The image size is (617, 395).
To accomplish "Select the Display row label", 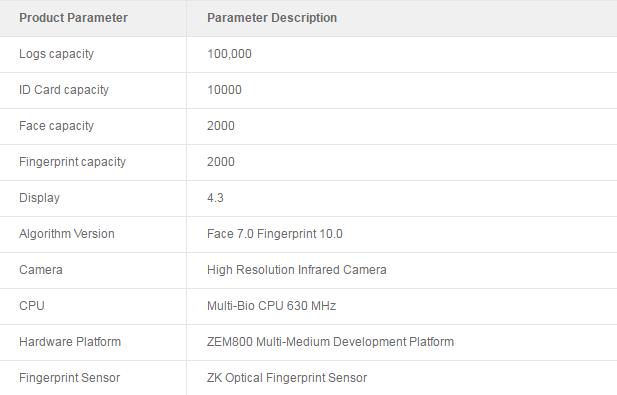I will point(39,198).
